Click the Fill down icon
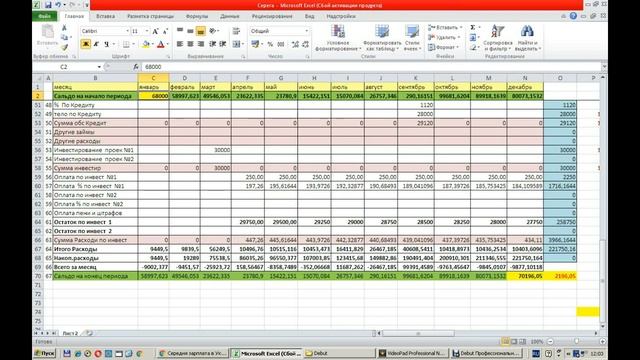 point(473,38)
